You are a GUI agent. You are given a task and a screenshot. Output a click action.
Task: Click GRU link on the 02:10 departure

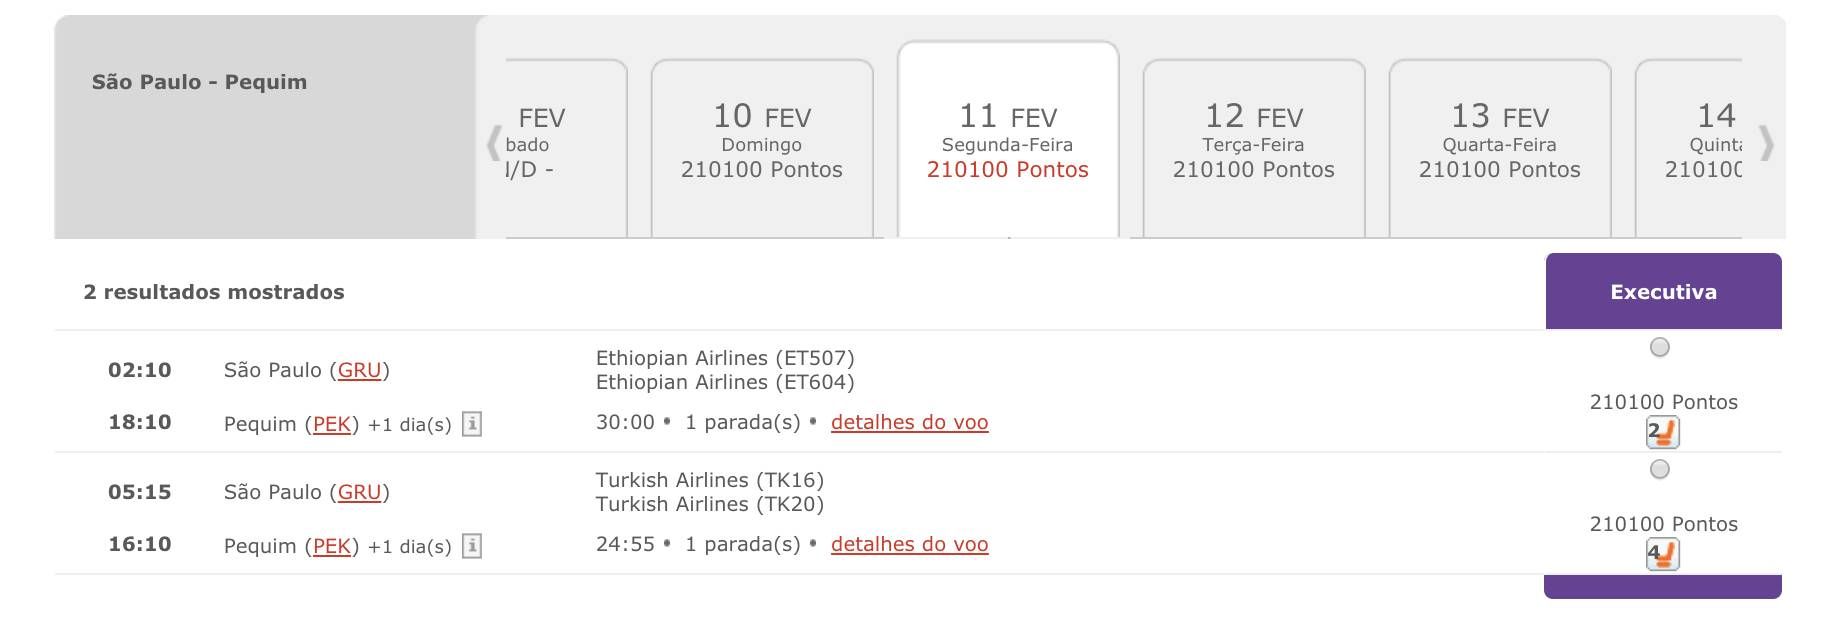tap(360, 371)
